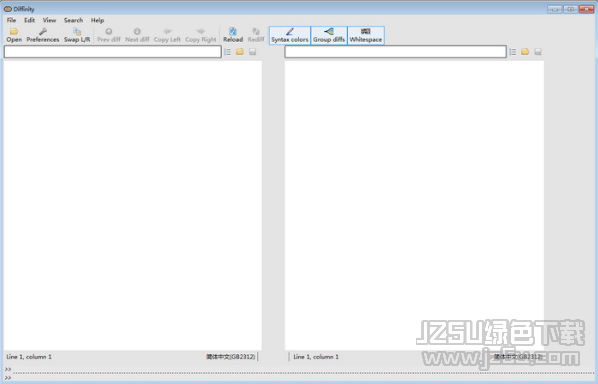Open the Preferences wrench icon
598x384 pixels.
click(43, 31)
